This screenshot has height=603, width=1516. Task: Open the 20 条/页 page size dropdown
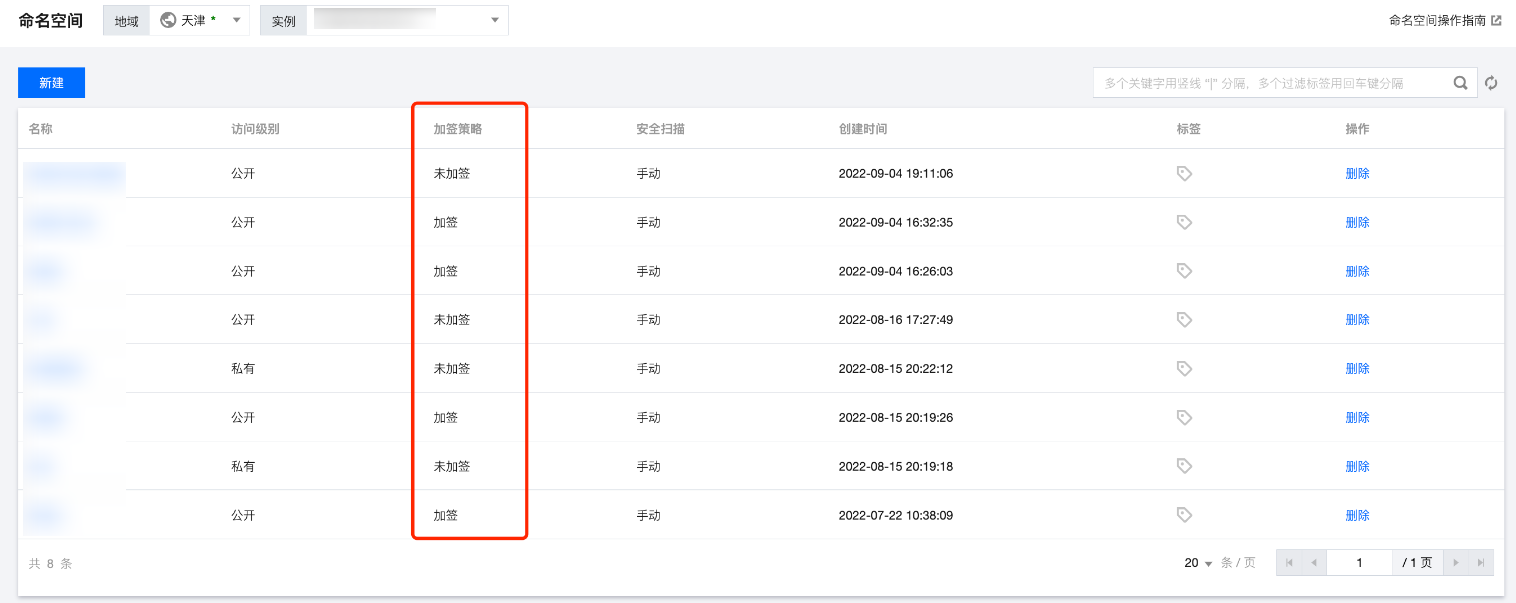point(1198,563)
